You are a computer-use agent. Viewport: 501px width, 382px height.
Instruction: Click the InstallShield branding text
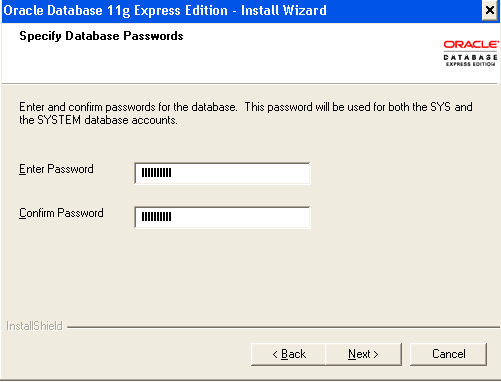pos(34,326)
